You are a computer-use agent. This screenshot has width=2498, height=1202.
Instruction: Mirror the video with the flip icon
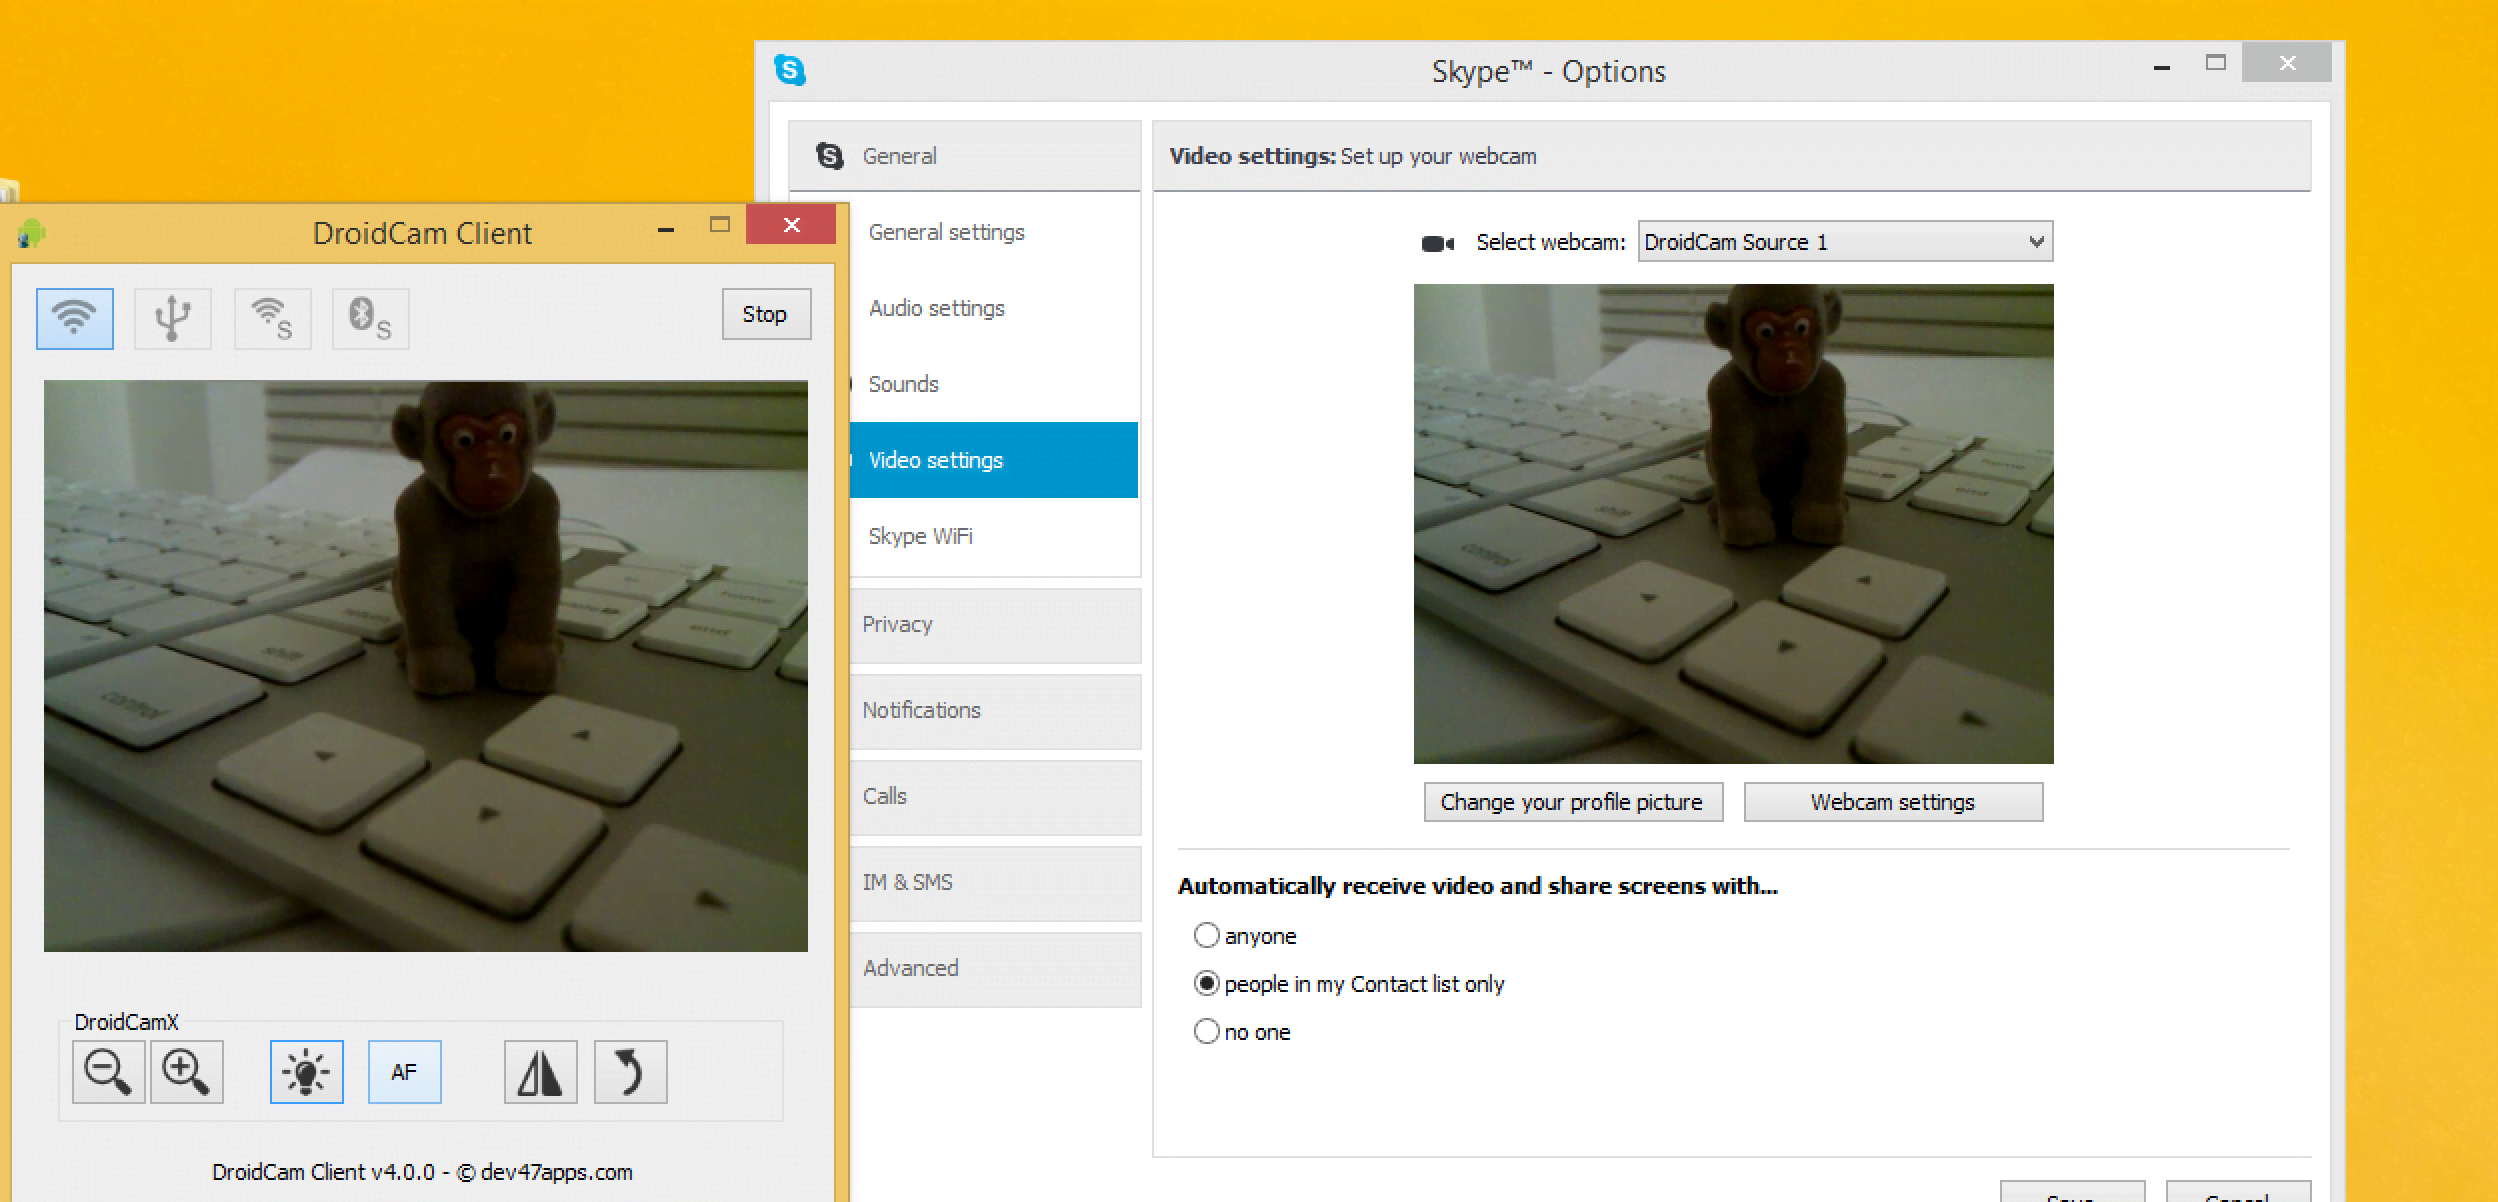[540, 1072]
